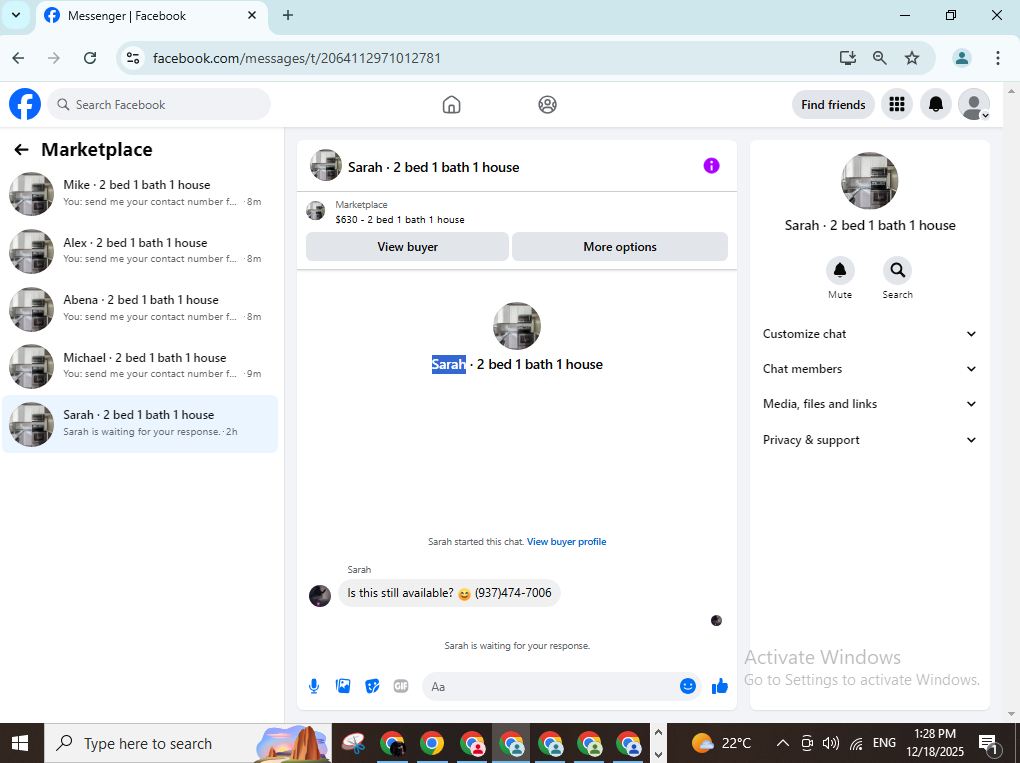Search within the conversation

[898, 271]
